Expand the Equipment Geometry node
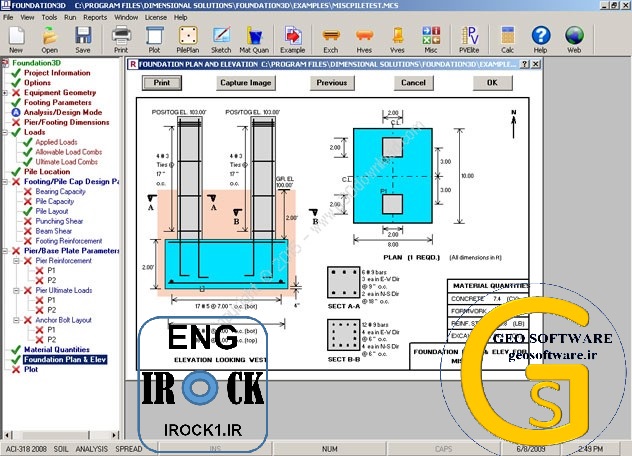Viewport: 632px width, 456px height. (5, 93)
